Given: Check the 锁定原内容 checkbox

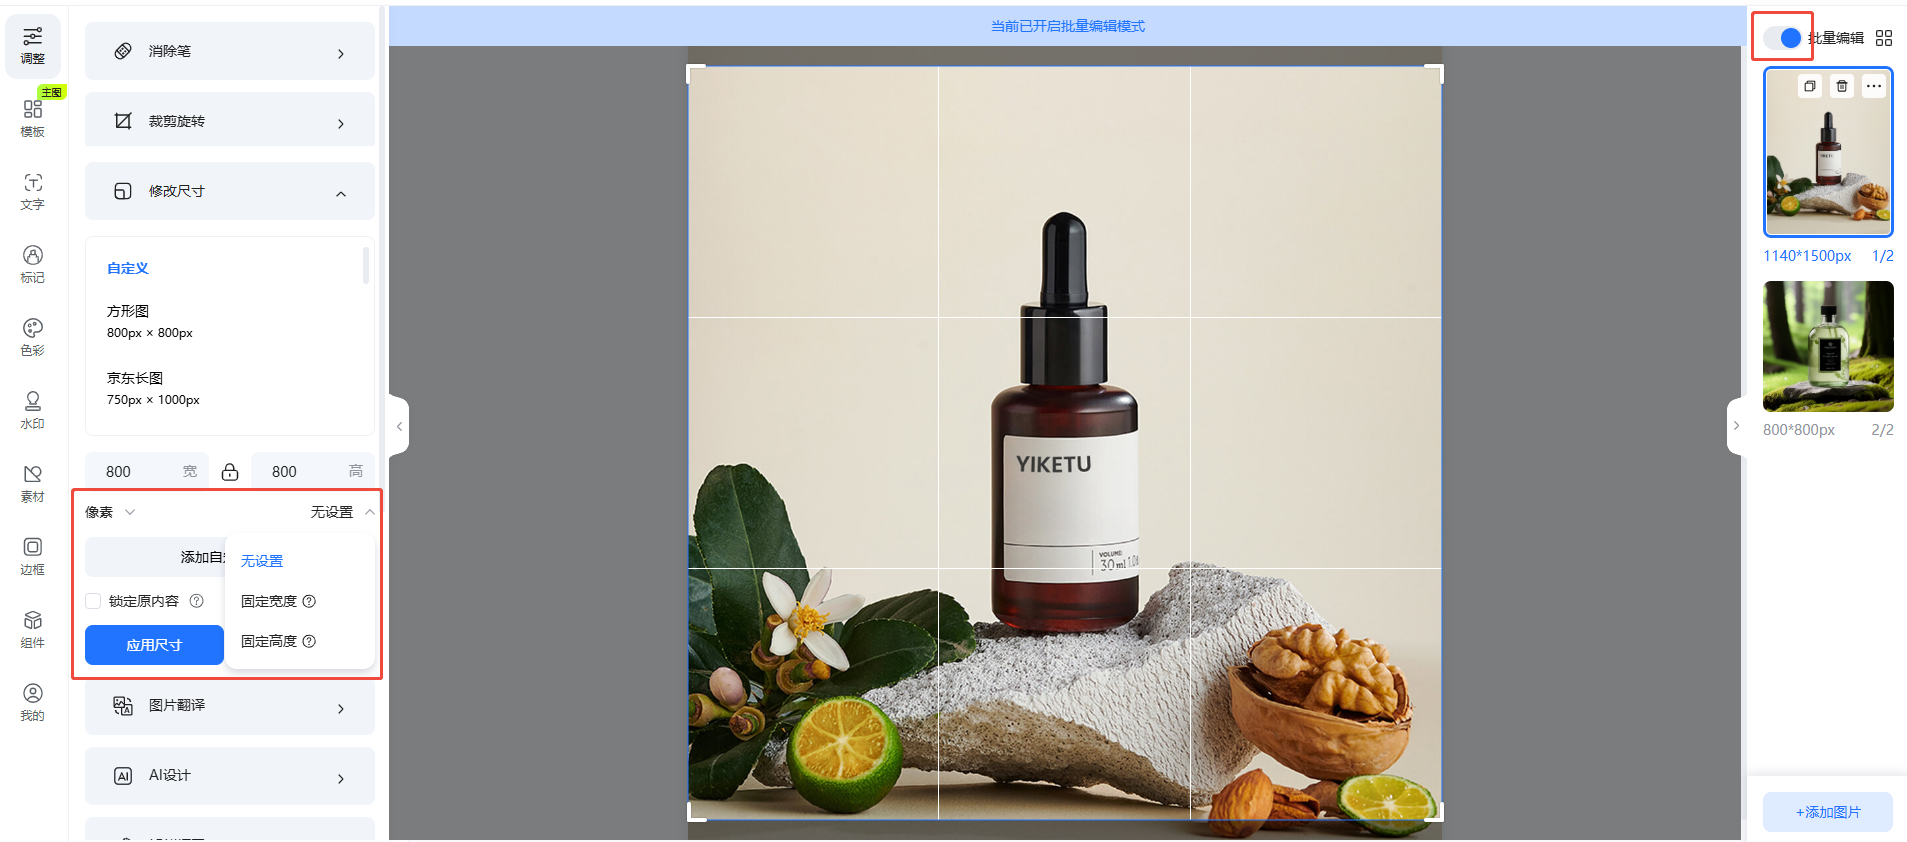Looking at the screenshot, I should (x=93, y=601).
